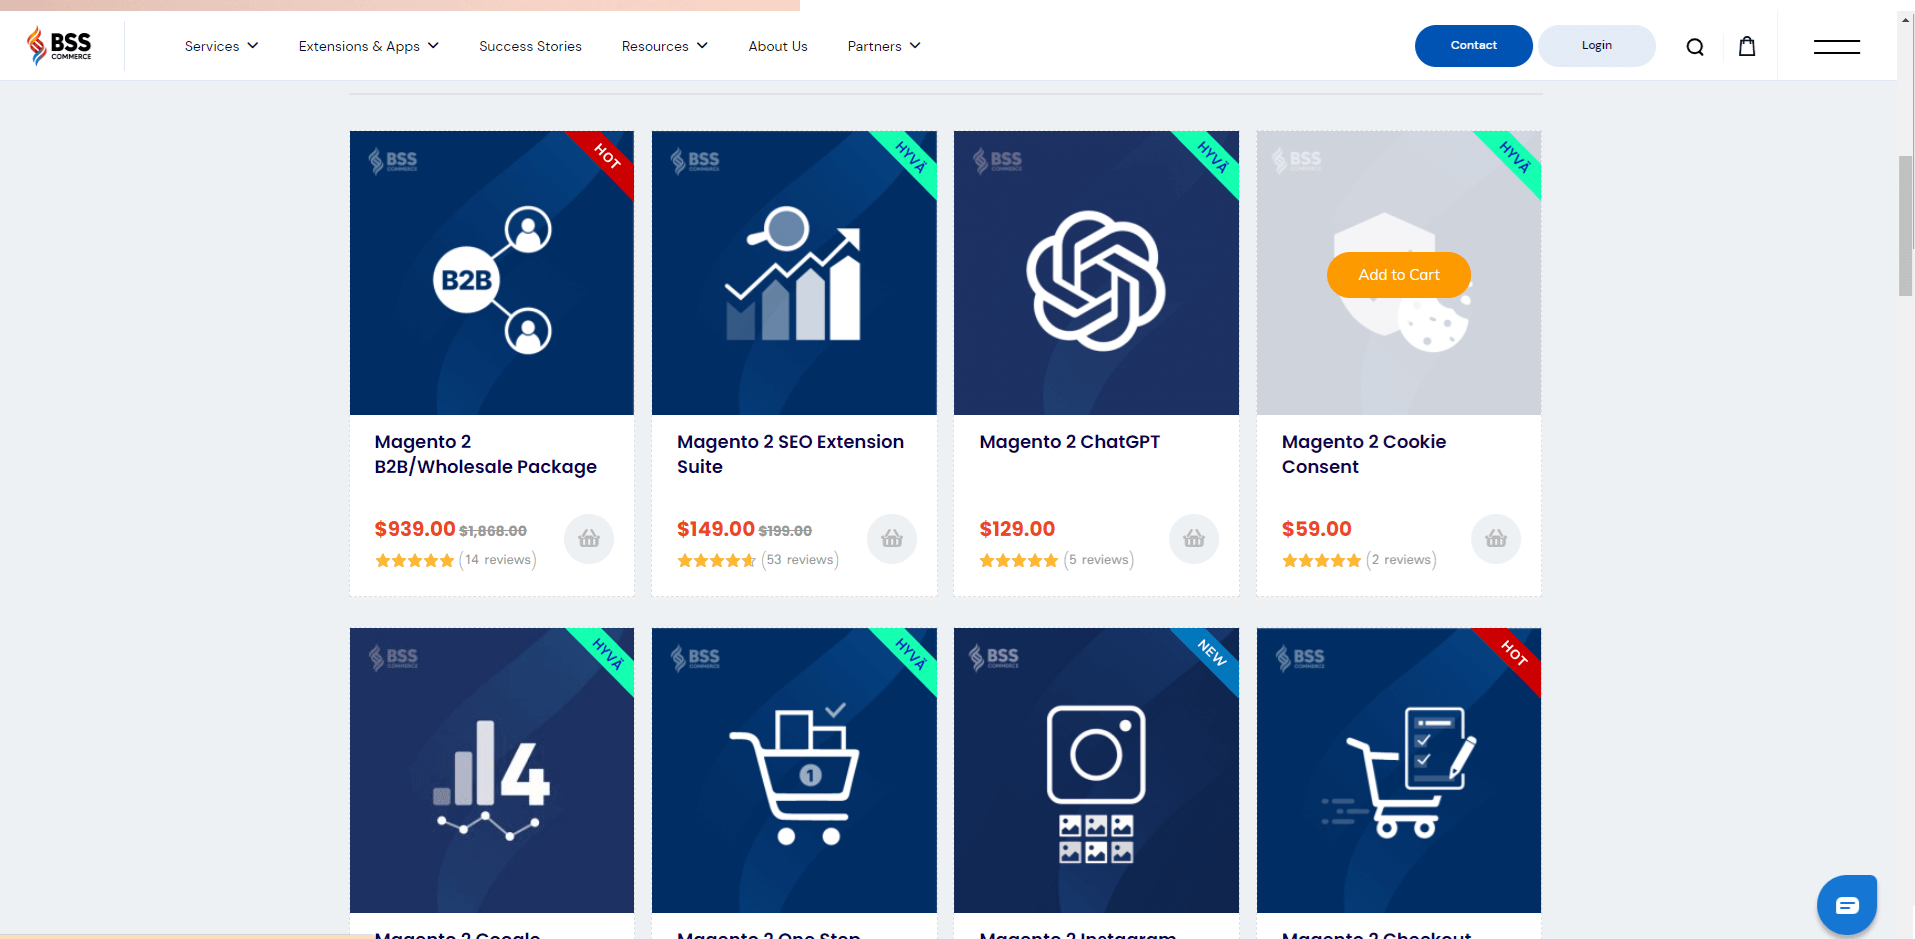Image resolution: width=1915 pixels, height=939 pixels.
Task: Open the search icon in header
Action: pyautogui.click(x=1695, y=46)
